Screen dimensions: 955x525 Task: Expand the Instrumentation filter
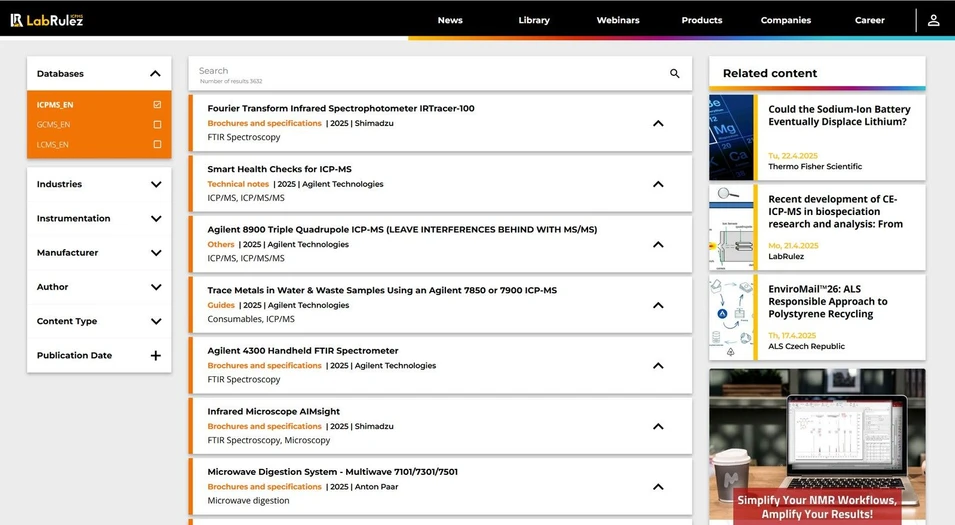[x=156, y=219]
